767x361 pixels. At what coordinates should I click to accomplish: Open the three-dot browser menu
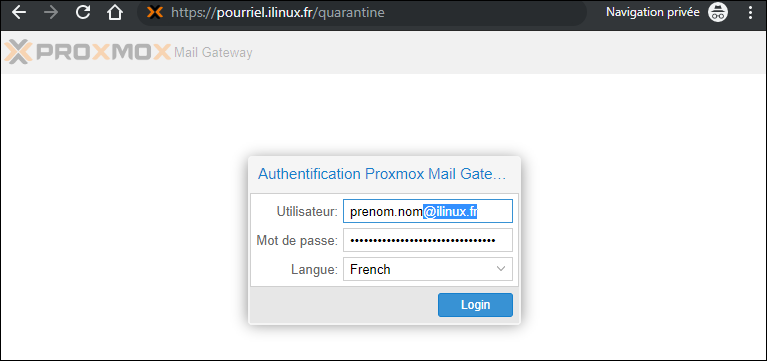click(x=751, y=12)
